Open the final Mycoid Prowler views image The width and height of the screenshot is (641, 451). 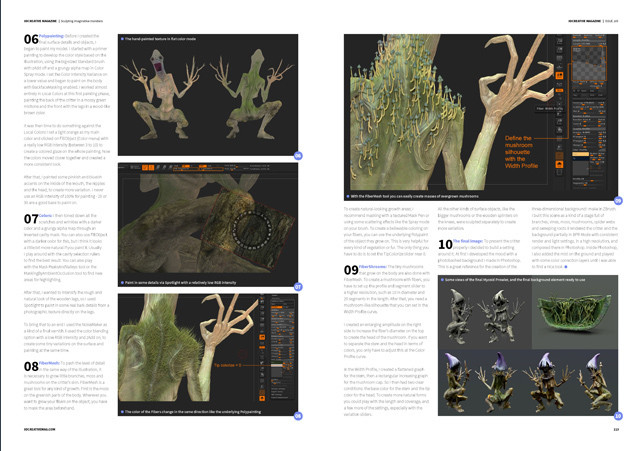tap(528, 346)
